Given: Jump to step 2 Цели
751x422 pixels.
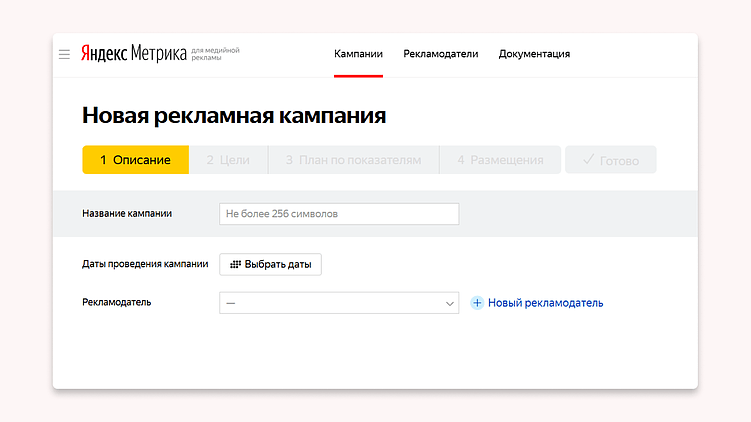Looking at the screenshot, I should point(228,160).
